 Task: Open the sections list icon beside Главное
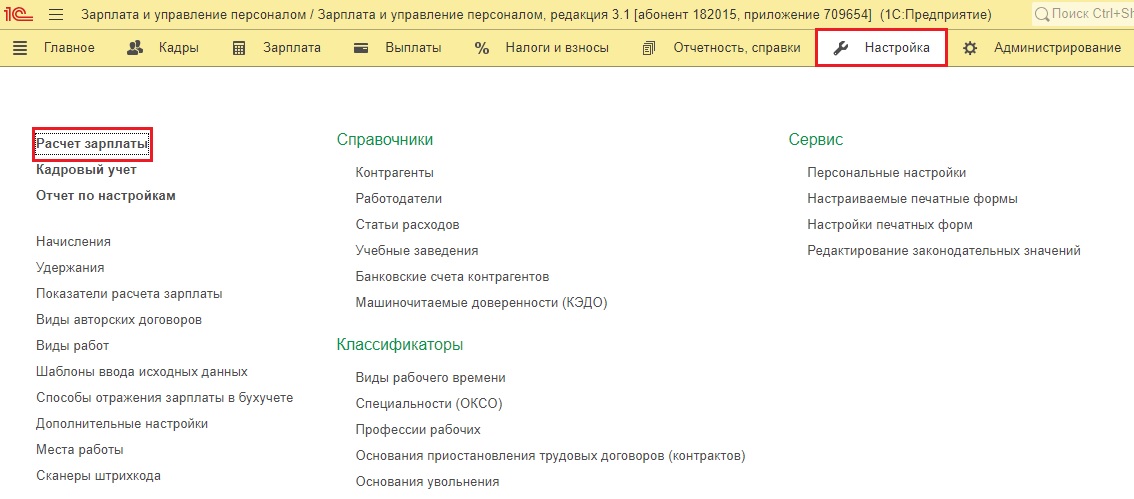pos(20,48)
